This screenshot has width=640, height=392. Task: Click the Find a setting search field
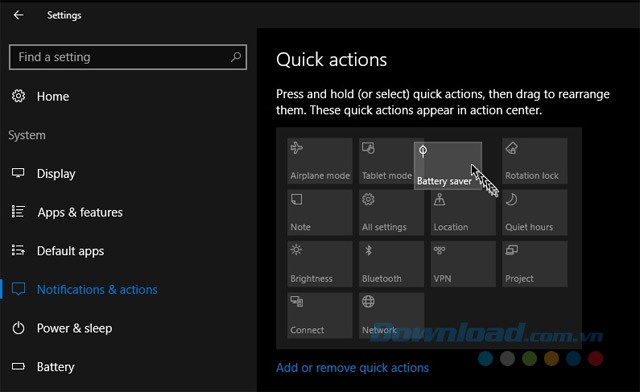[128, 57]
